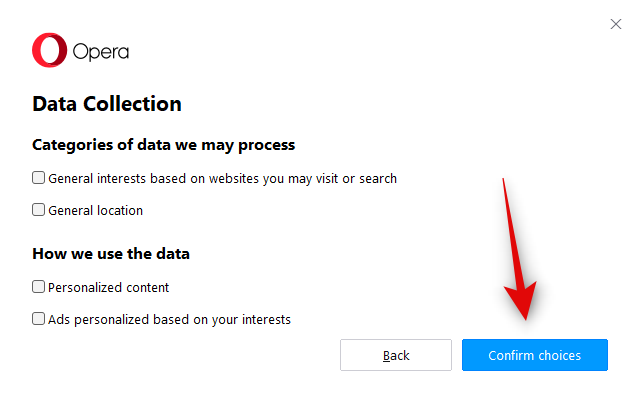The image size is (640, 401).
Task: Click the red Opera logo icon
Action: click(49, 51)
